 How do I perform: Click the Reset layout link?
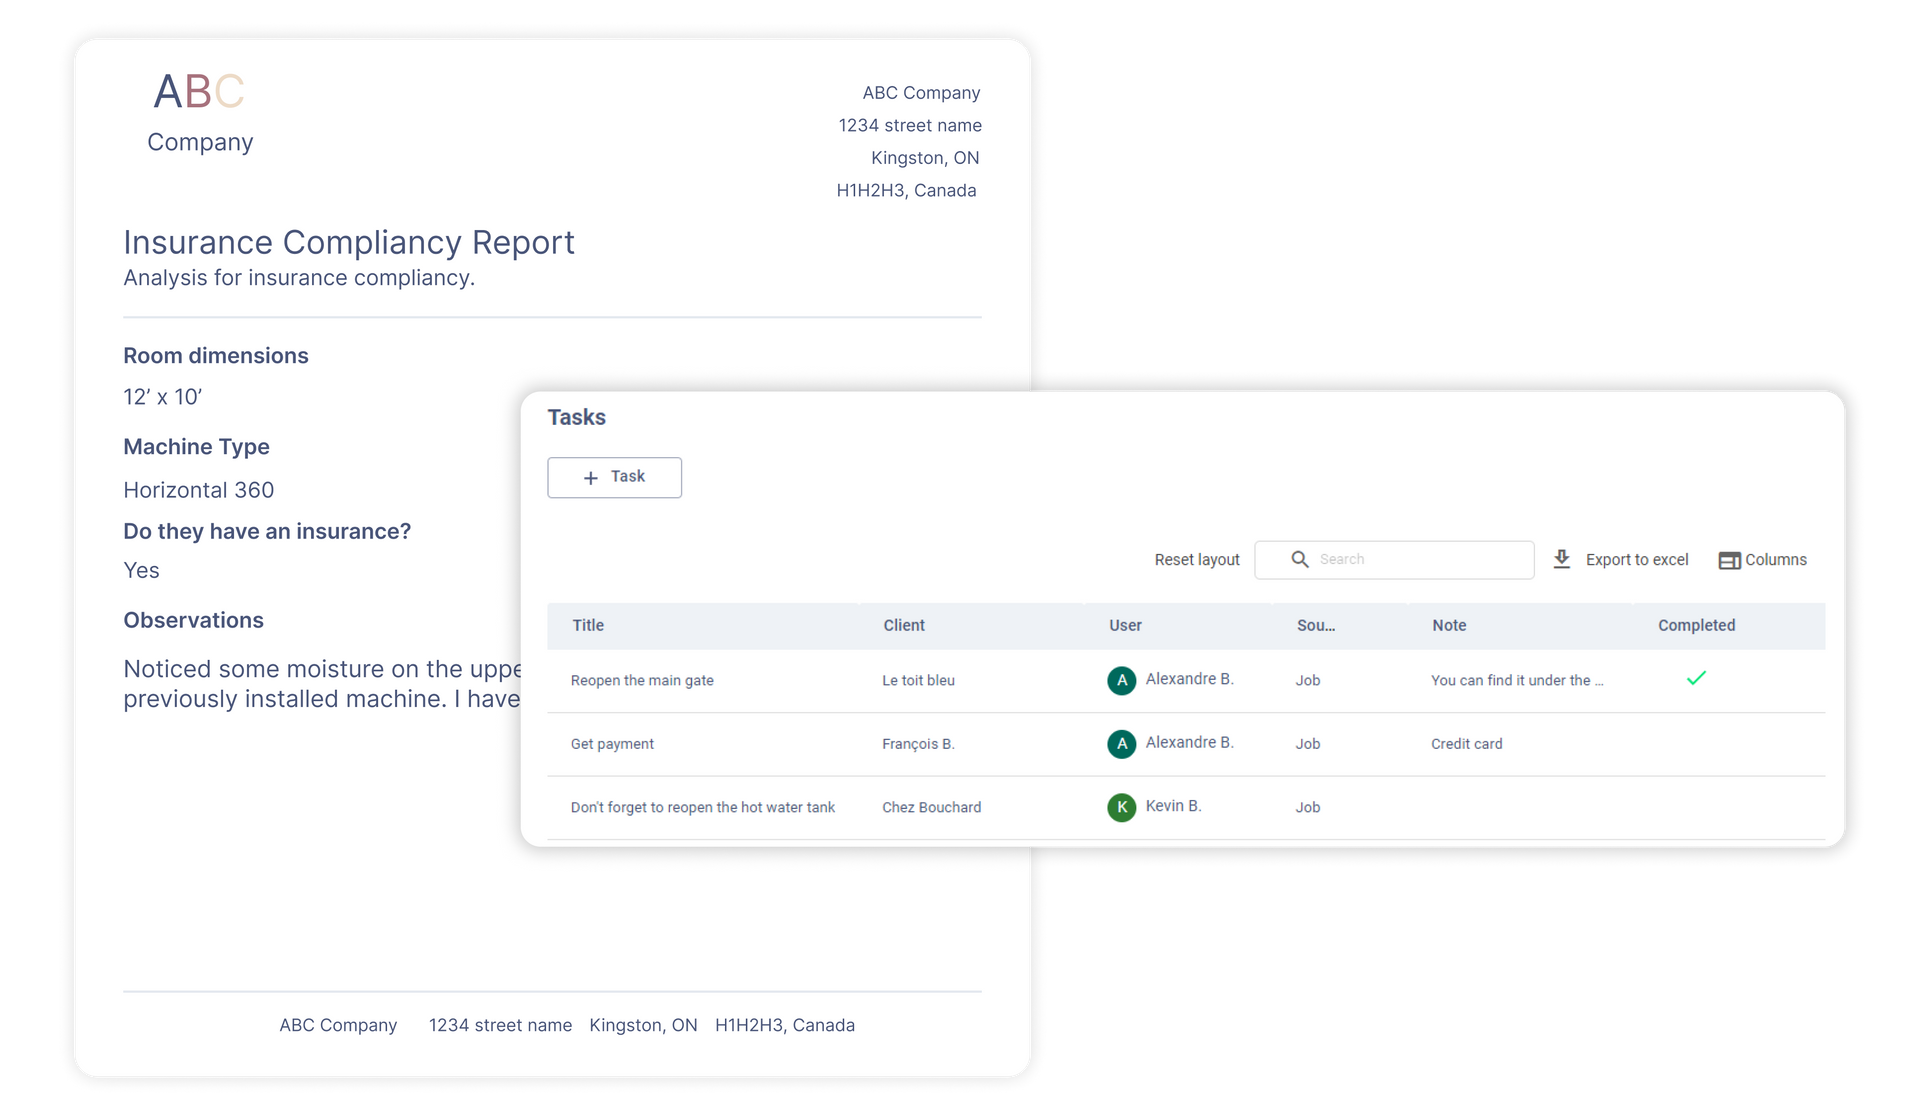click(x=1196, y=559)
